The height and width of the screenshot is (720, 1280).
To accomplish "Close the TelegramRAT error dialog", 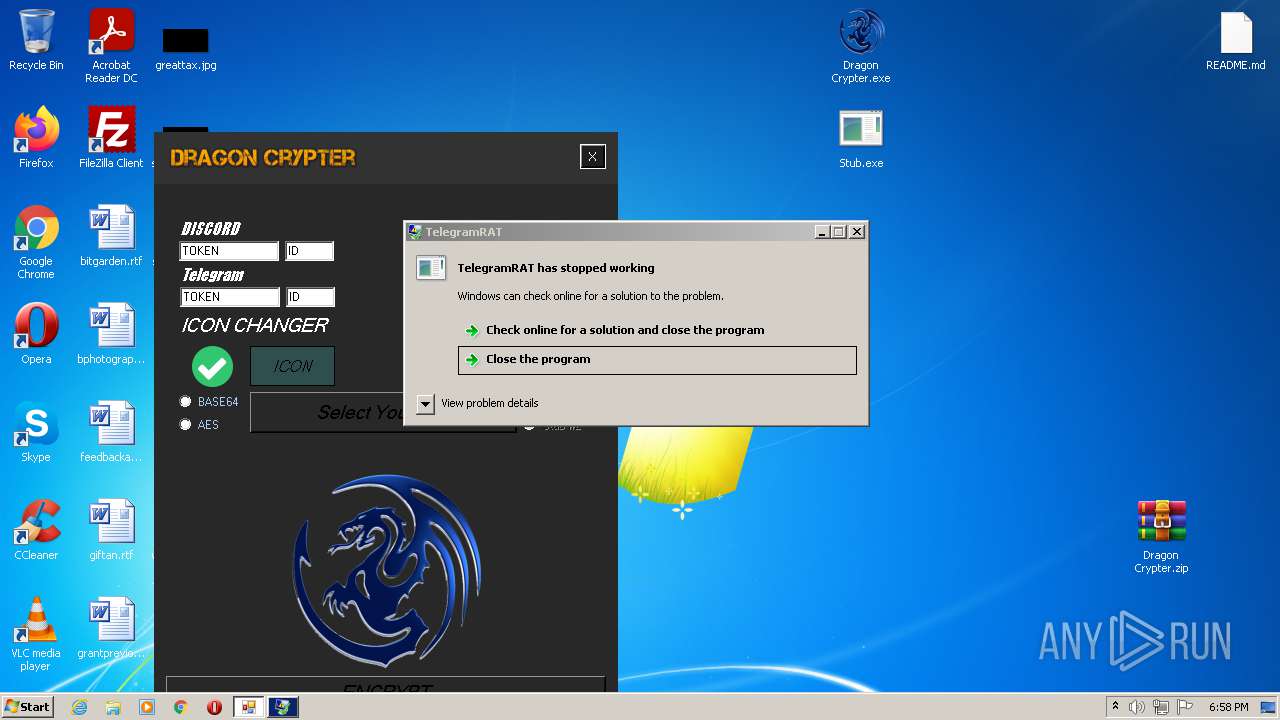I will (857, 232).
